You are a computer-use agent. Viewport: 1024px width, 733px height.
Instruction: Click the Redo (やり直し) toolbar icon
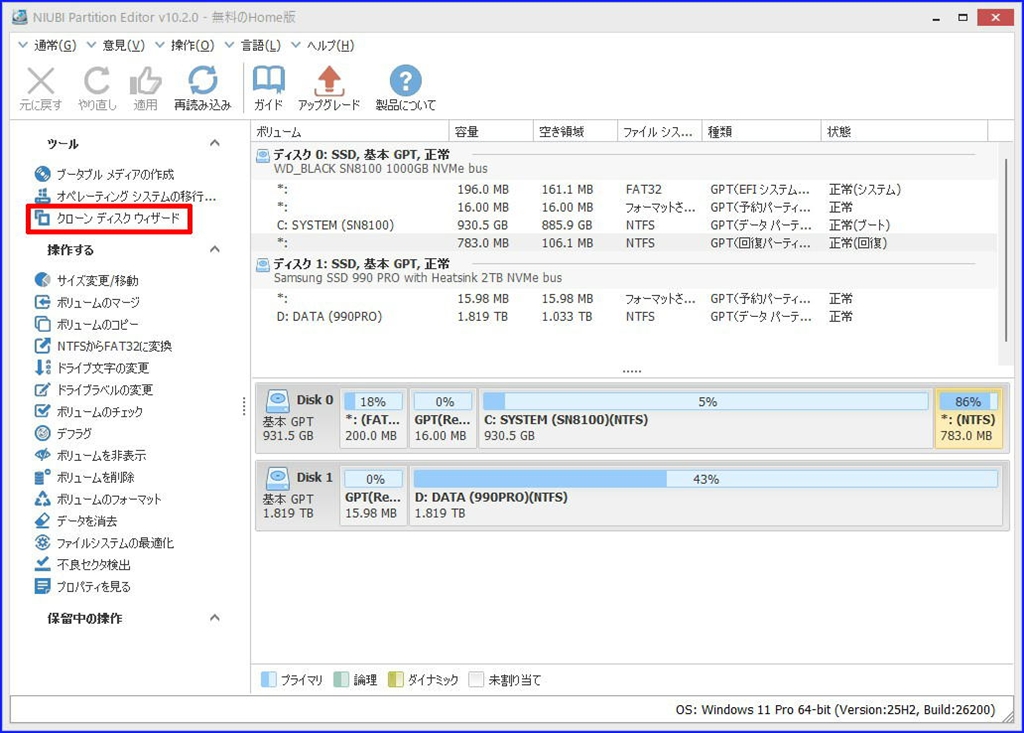(x=97, y=82)
